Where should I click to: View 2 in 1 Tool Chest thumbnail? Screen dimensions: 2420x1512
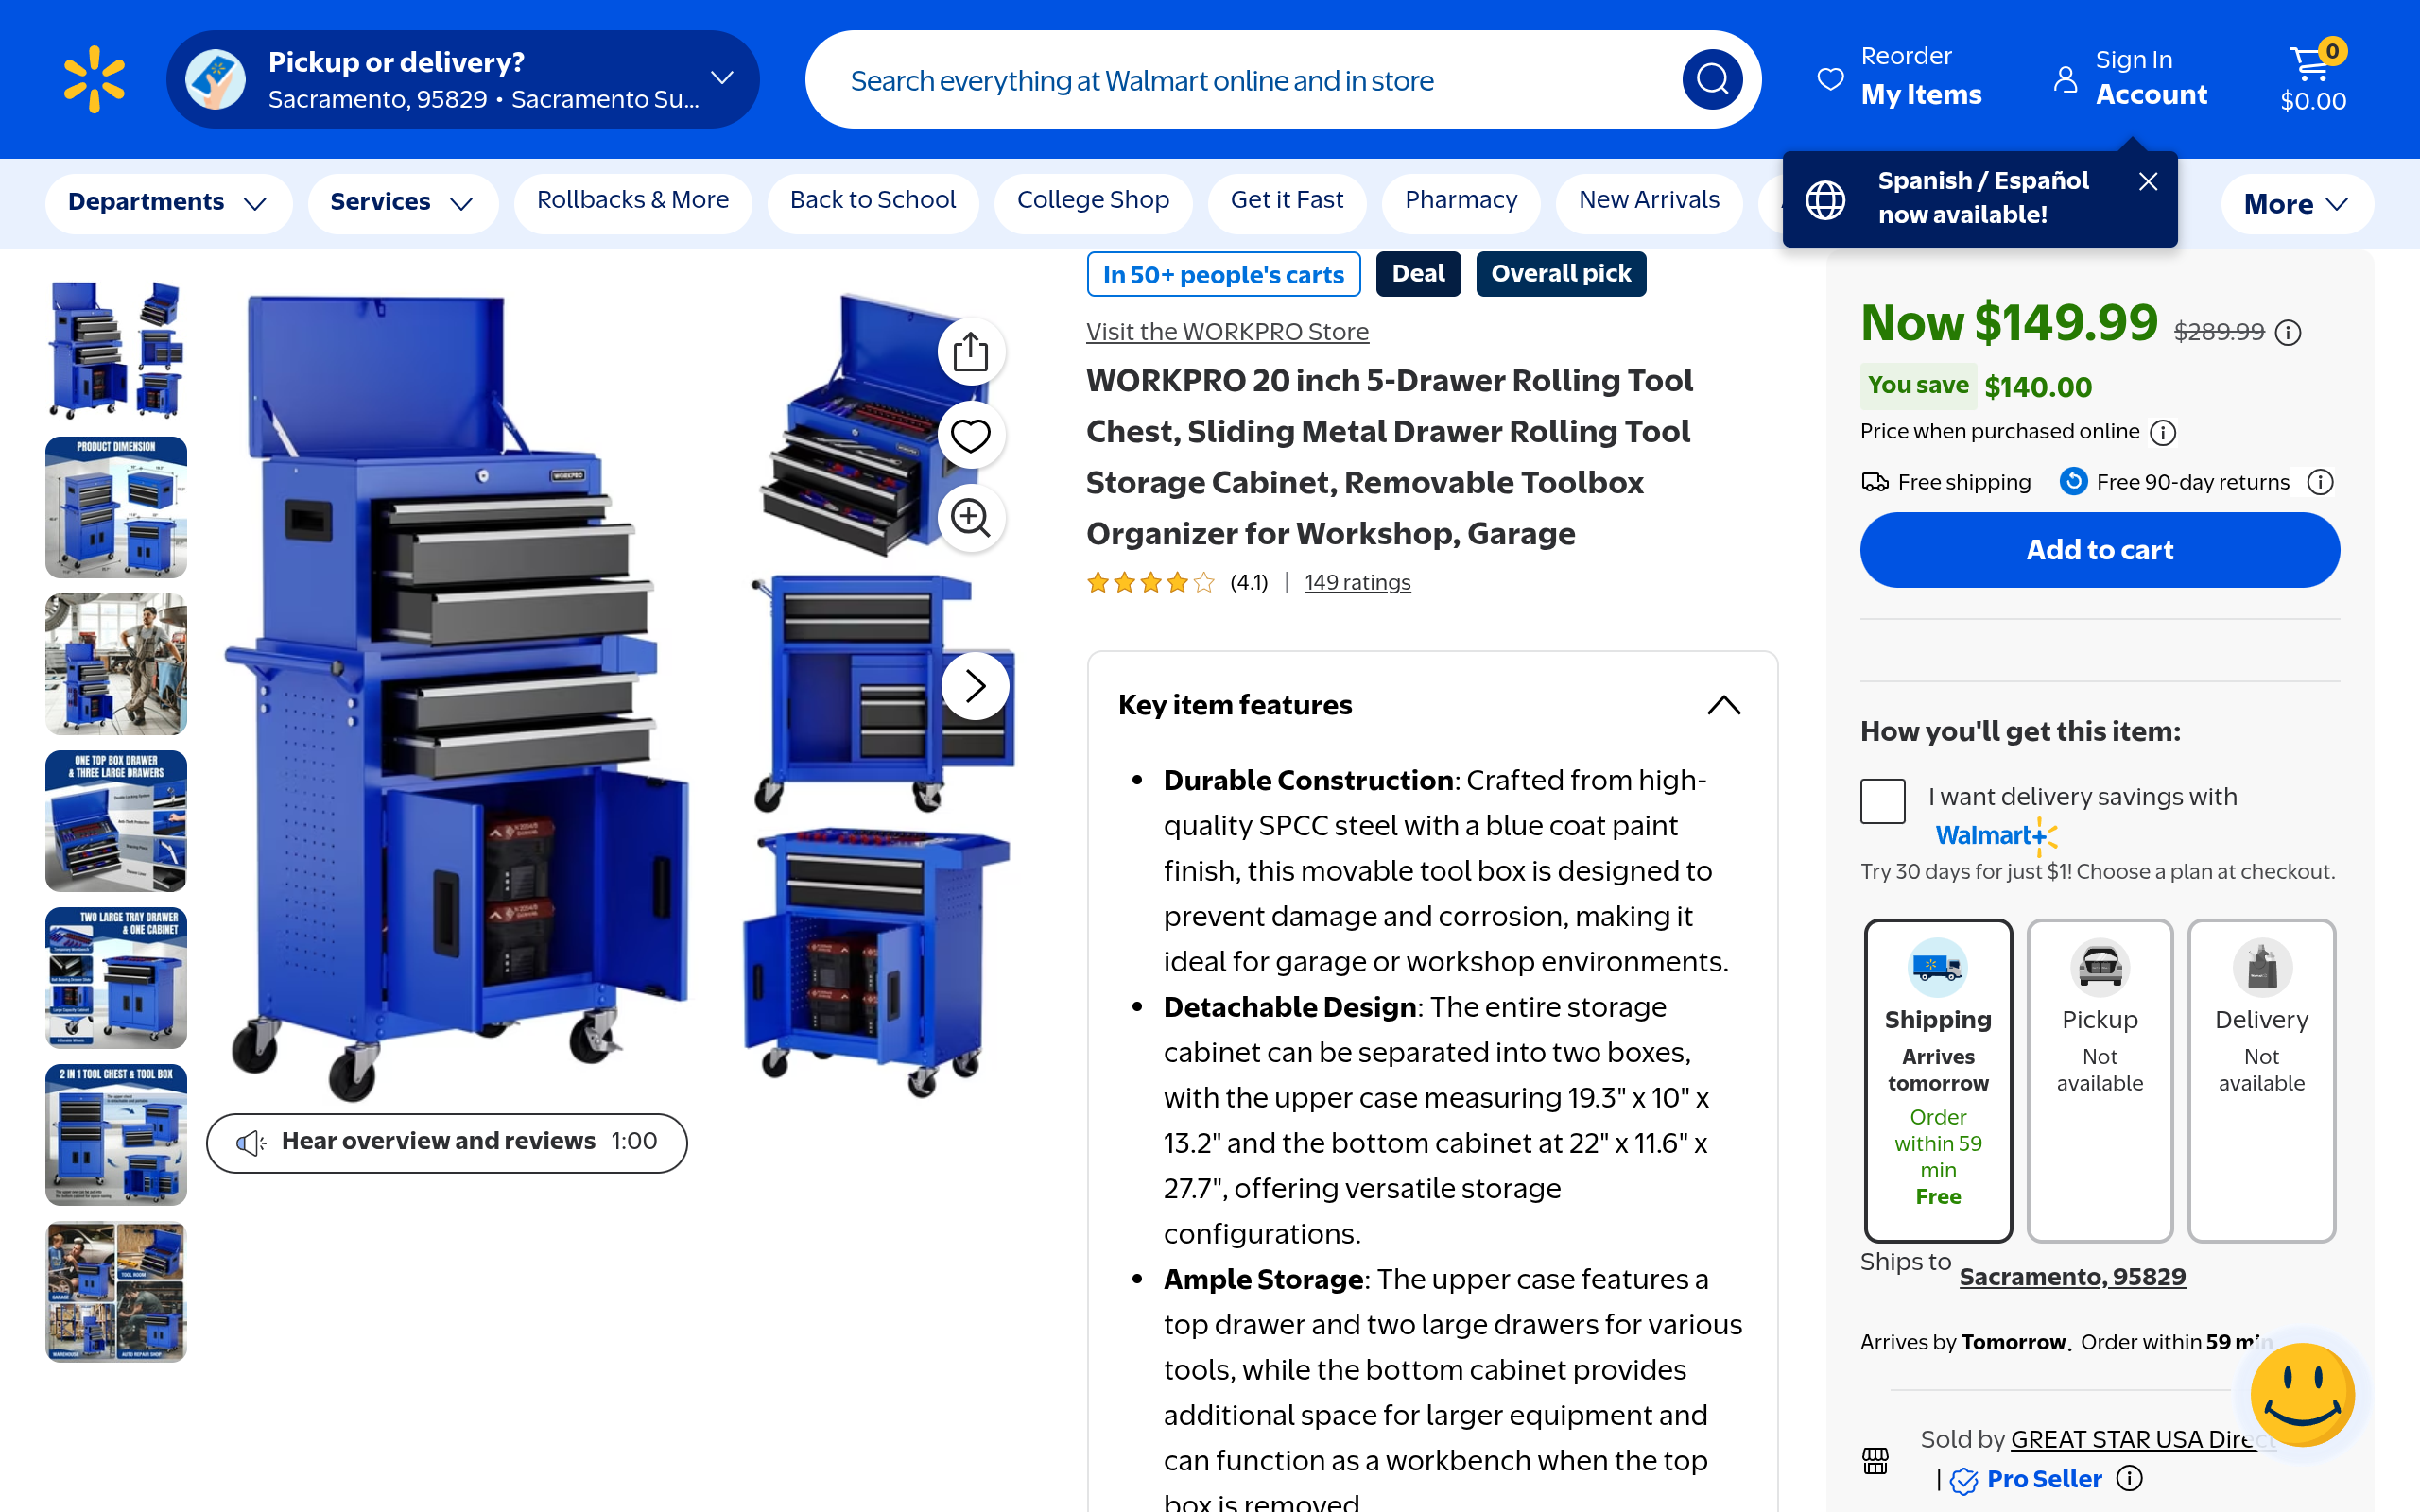click(116, 1135)
